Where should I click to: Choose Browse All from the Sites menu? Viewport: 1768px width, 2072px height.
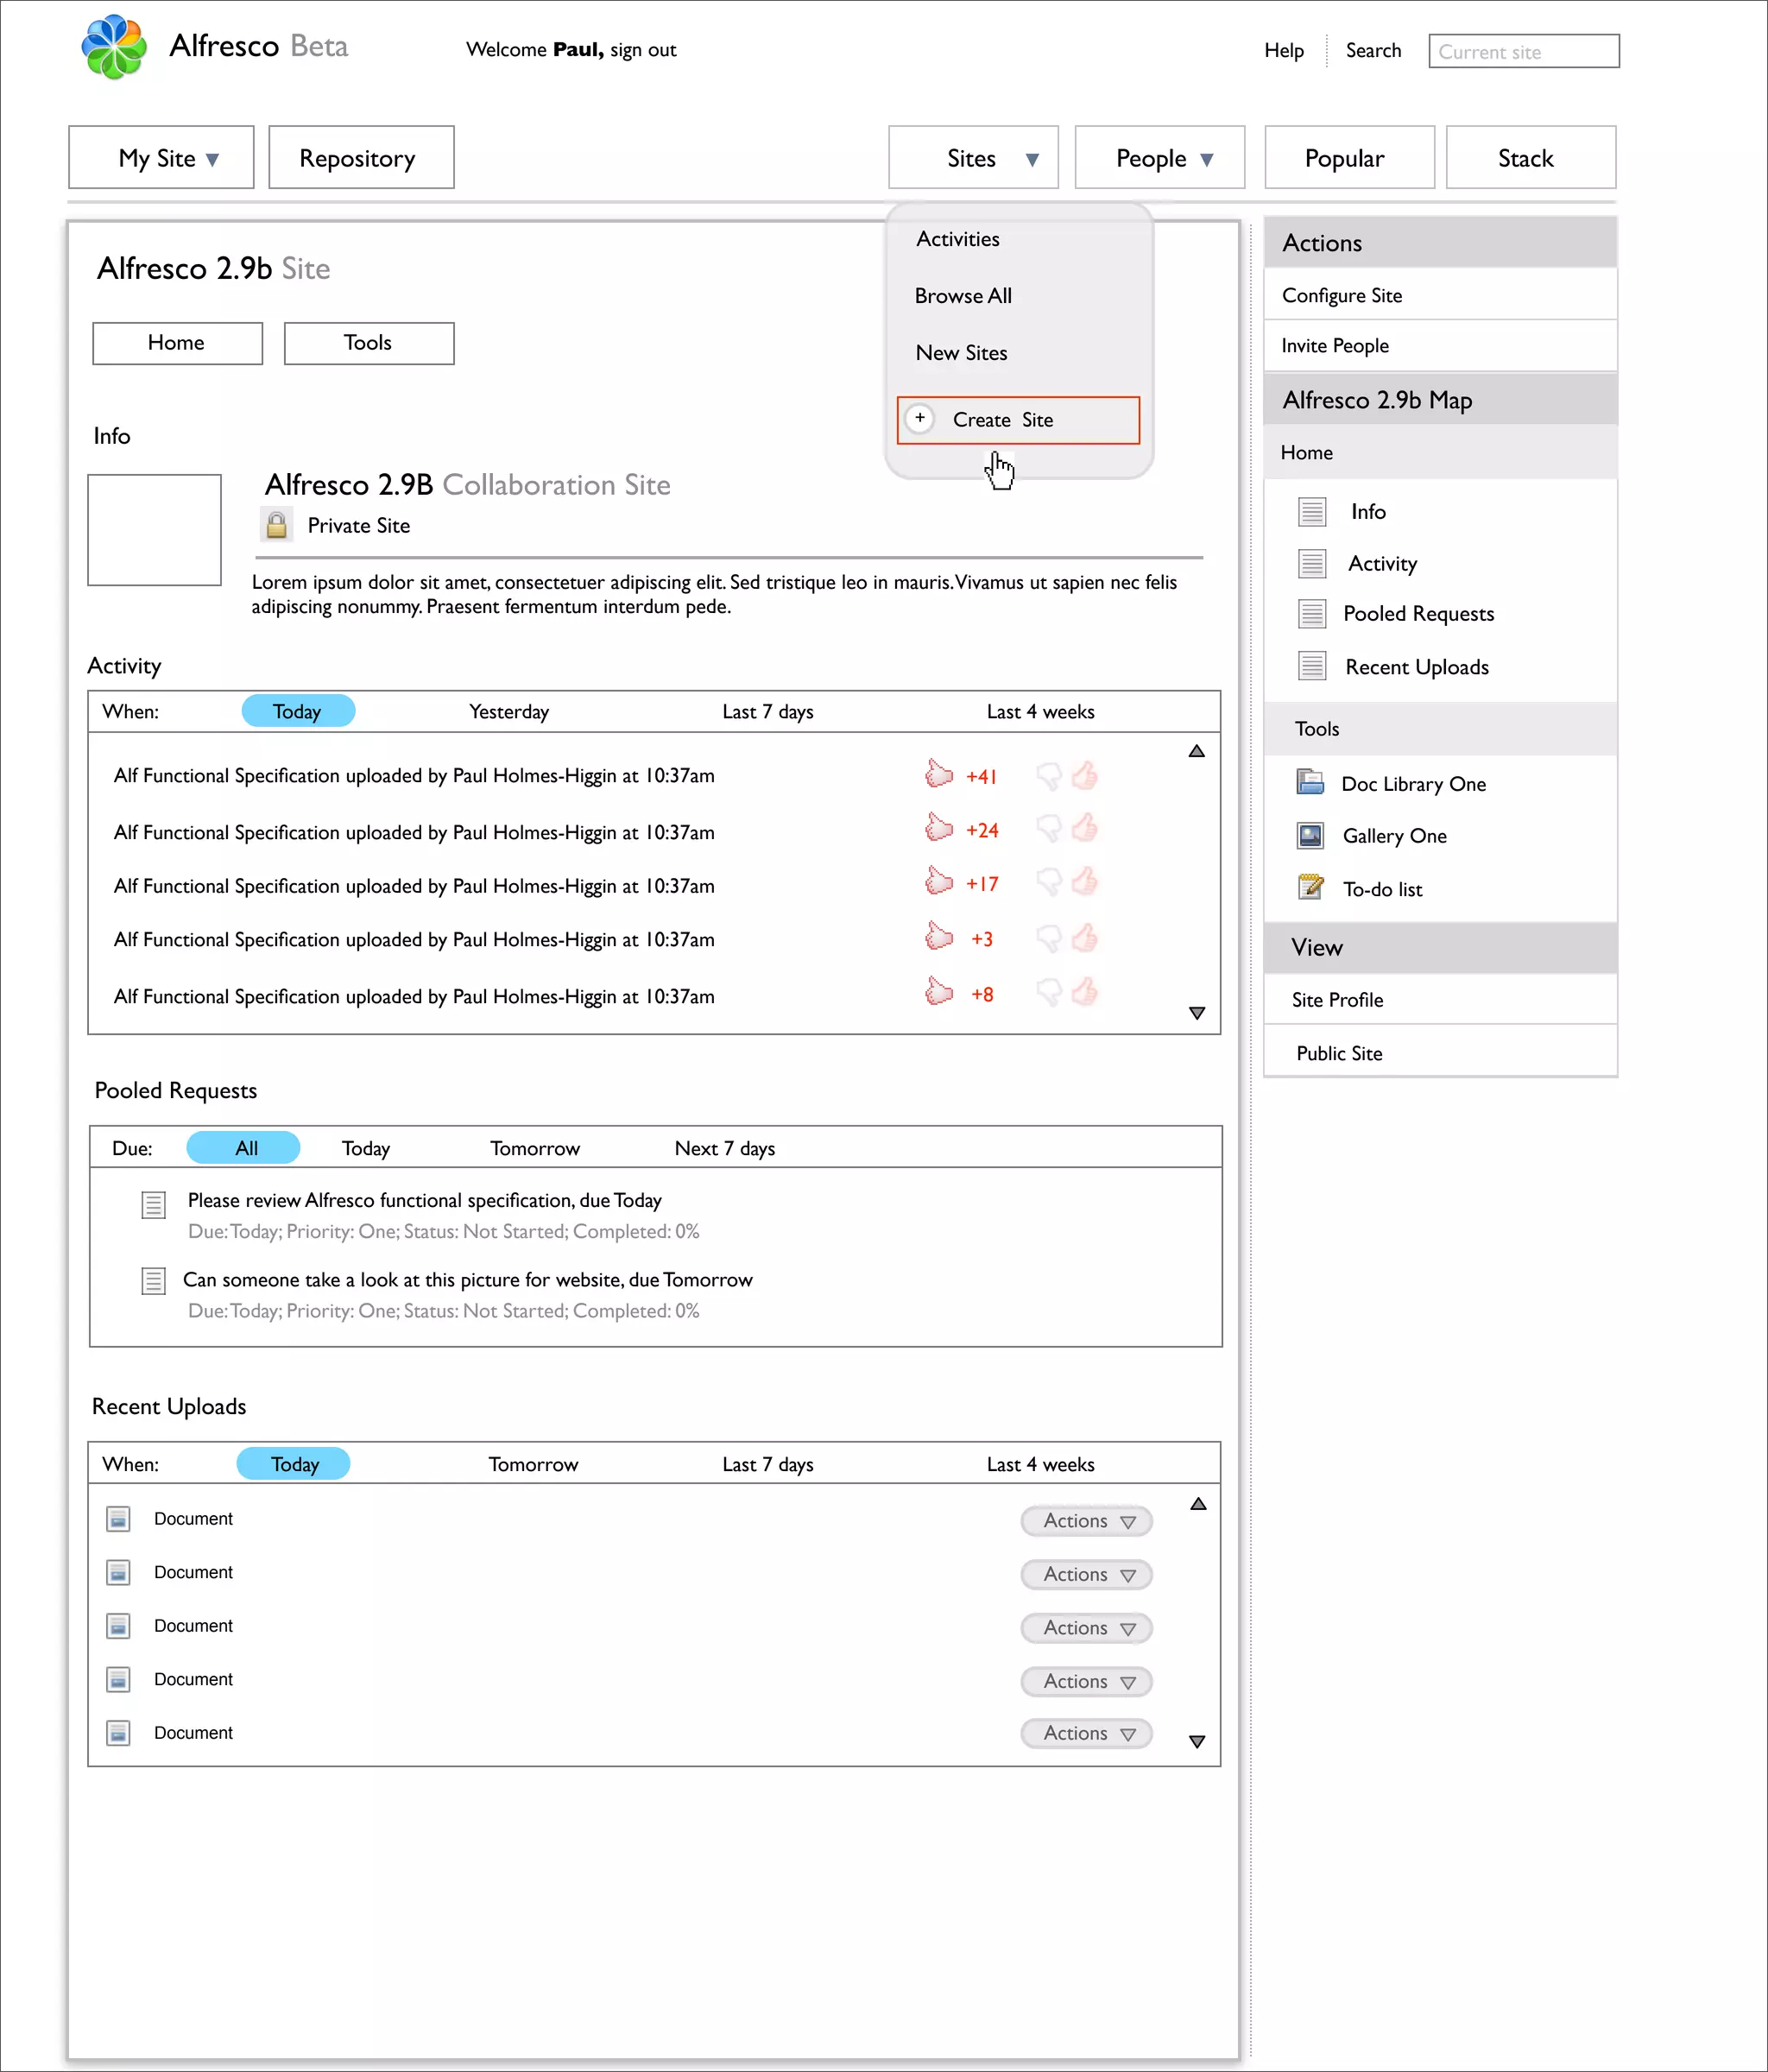pos(963,296)
